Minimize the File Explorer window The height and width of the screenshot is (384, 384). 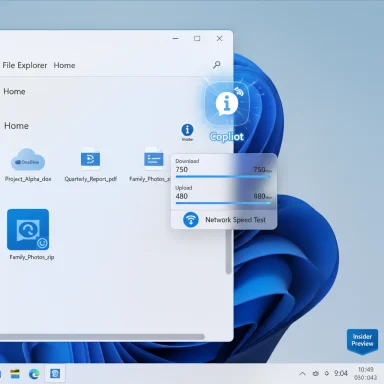176,39
